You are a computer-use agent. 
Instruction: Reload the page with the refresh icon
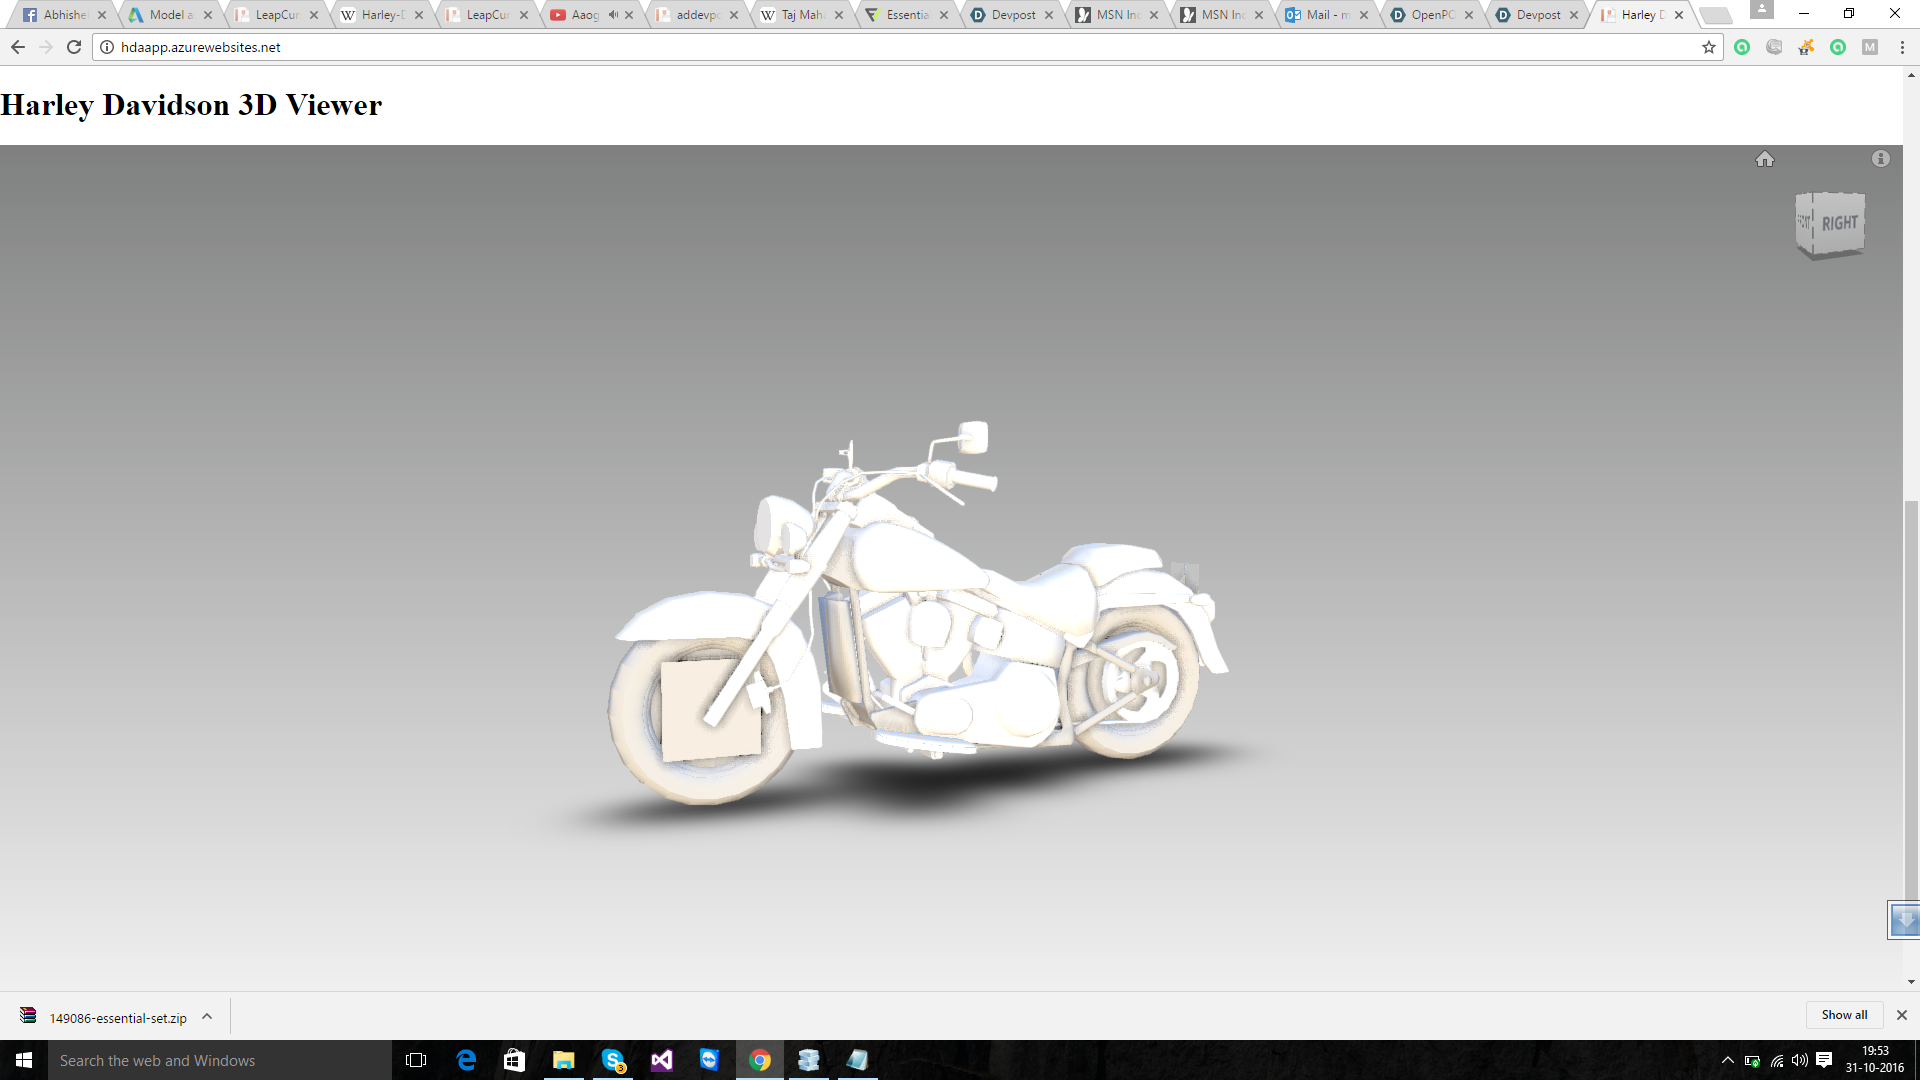click(x=74, y=47)
